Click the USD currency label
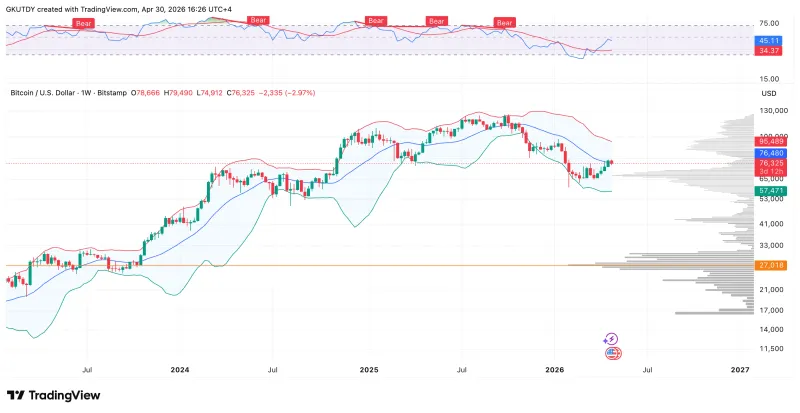Screen dimensions: 800x413 click(x=769, y=93)
